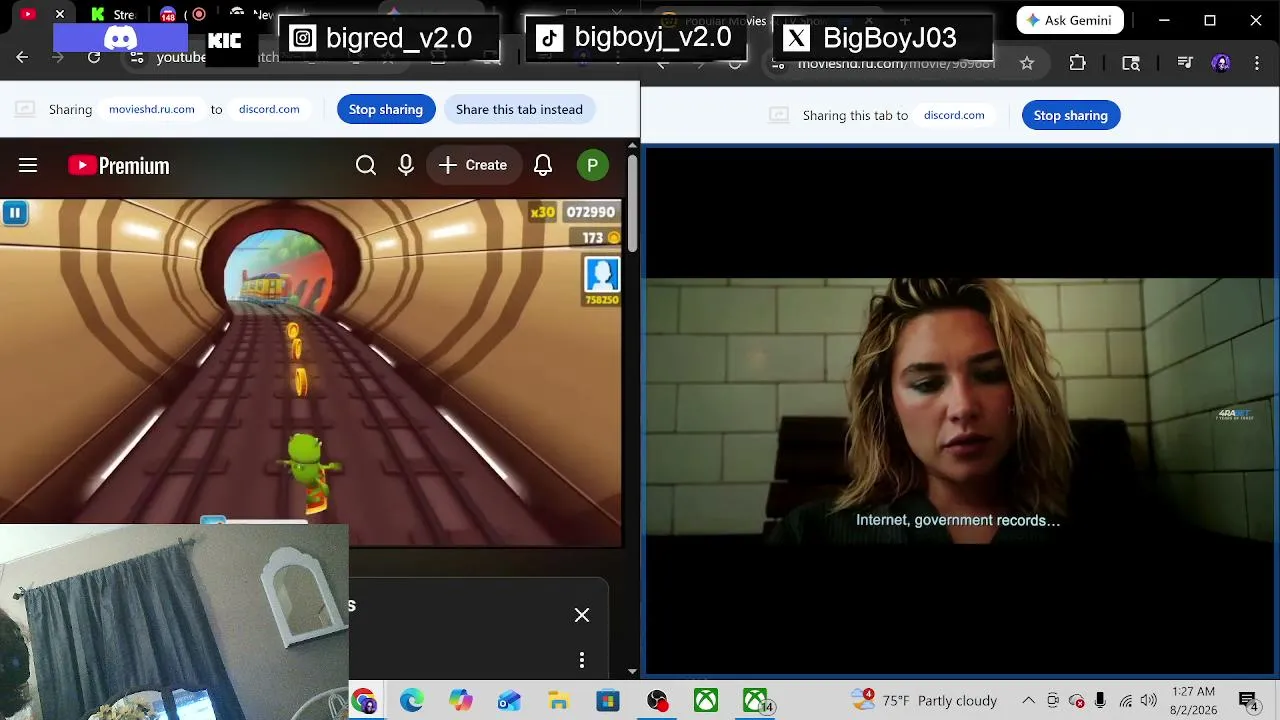Close the active YouTube browser tab
This screenshot has height=720, width=1280.
coord(60,14)
